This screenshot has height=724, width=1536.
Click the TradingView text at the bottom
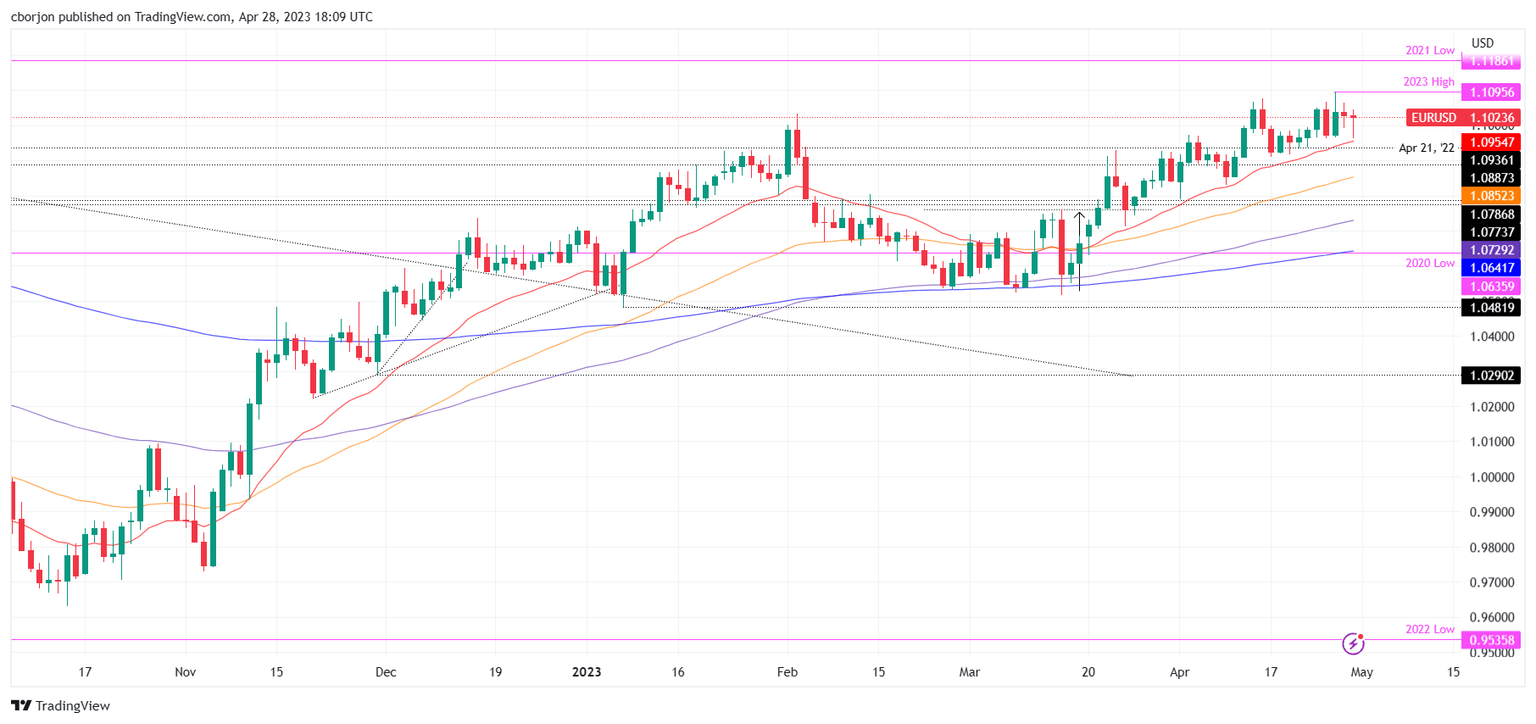point(73,705)
